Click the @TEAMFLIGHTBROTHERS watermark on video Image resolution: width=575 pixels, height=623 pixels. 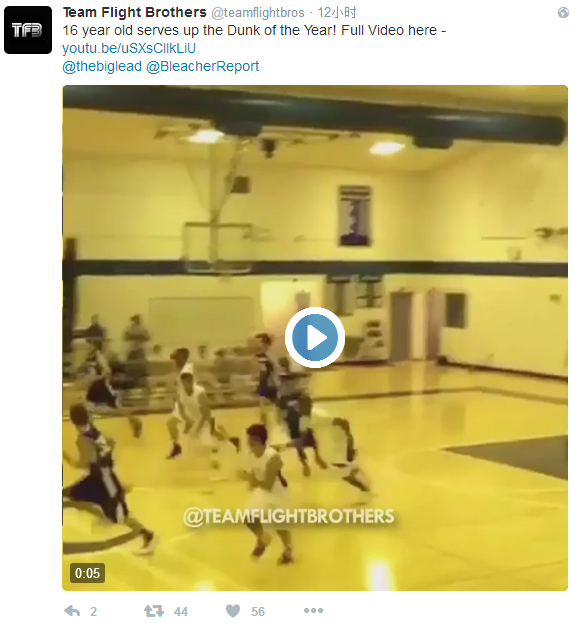click(288, 517)
